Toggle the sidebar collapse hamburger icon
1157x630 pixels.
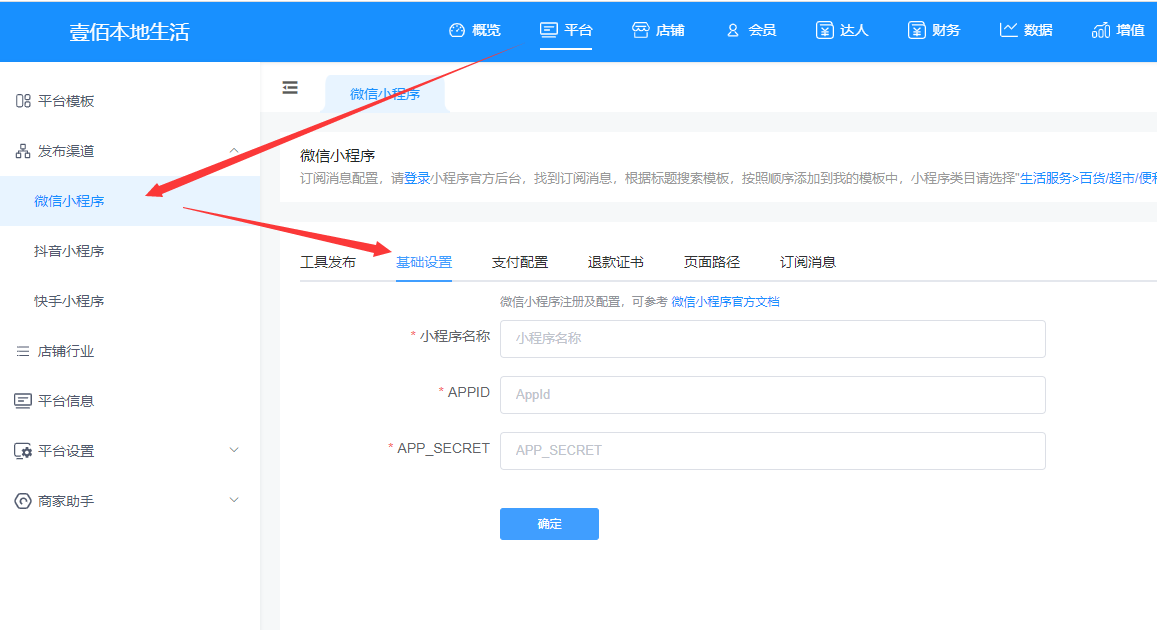tap(290, 88)
